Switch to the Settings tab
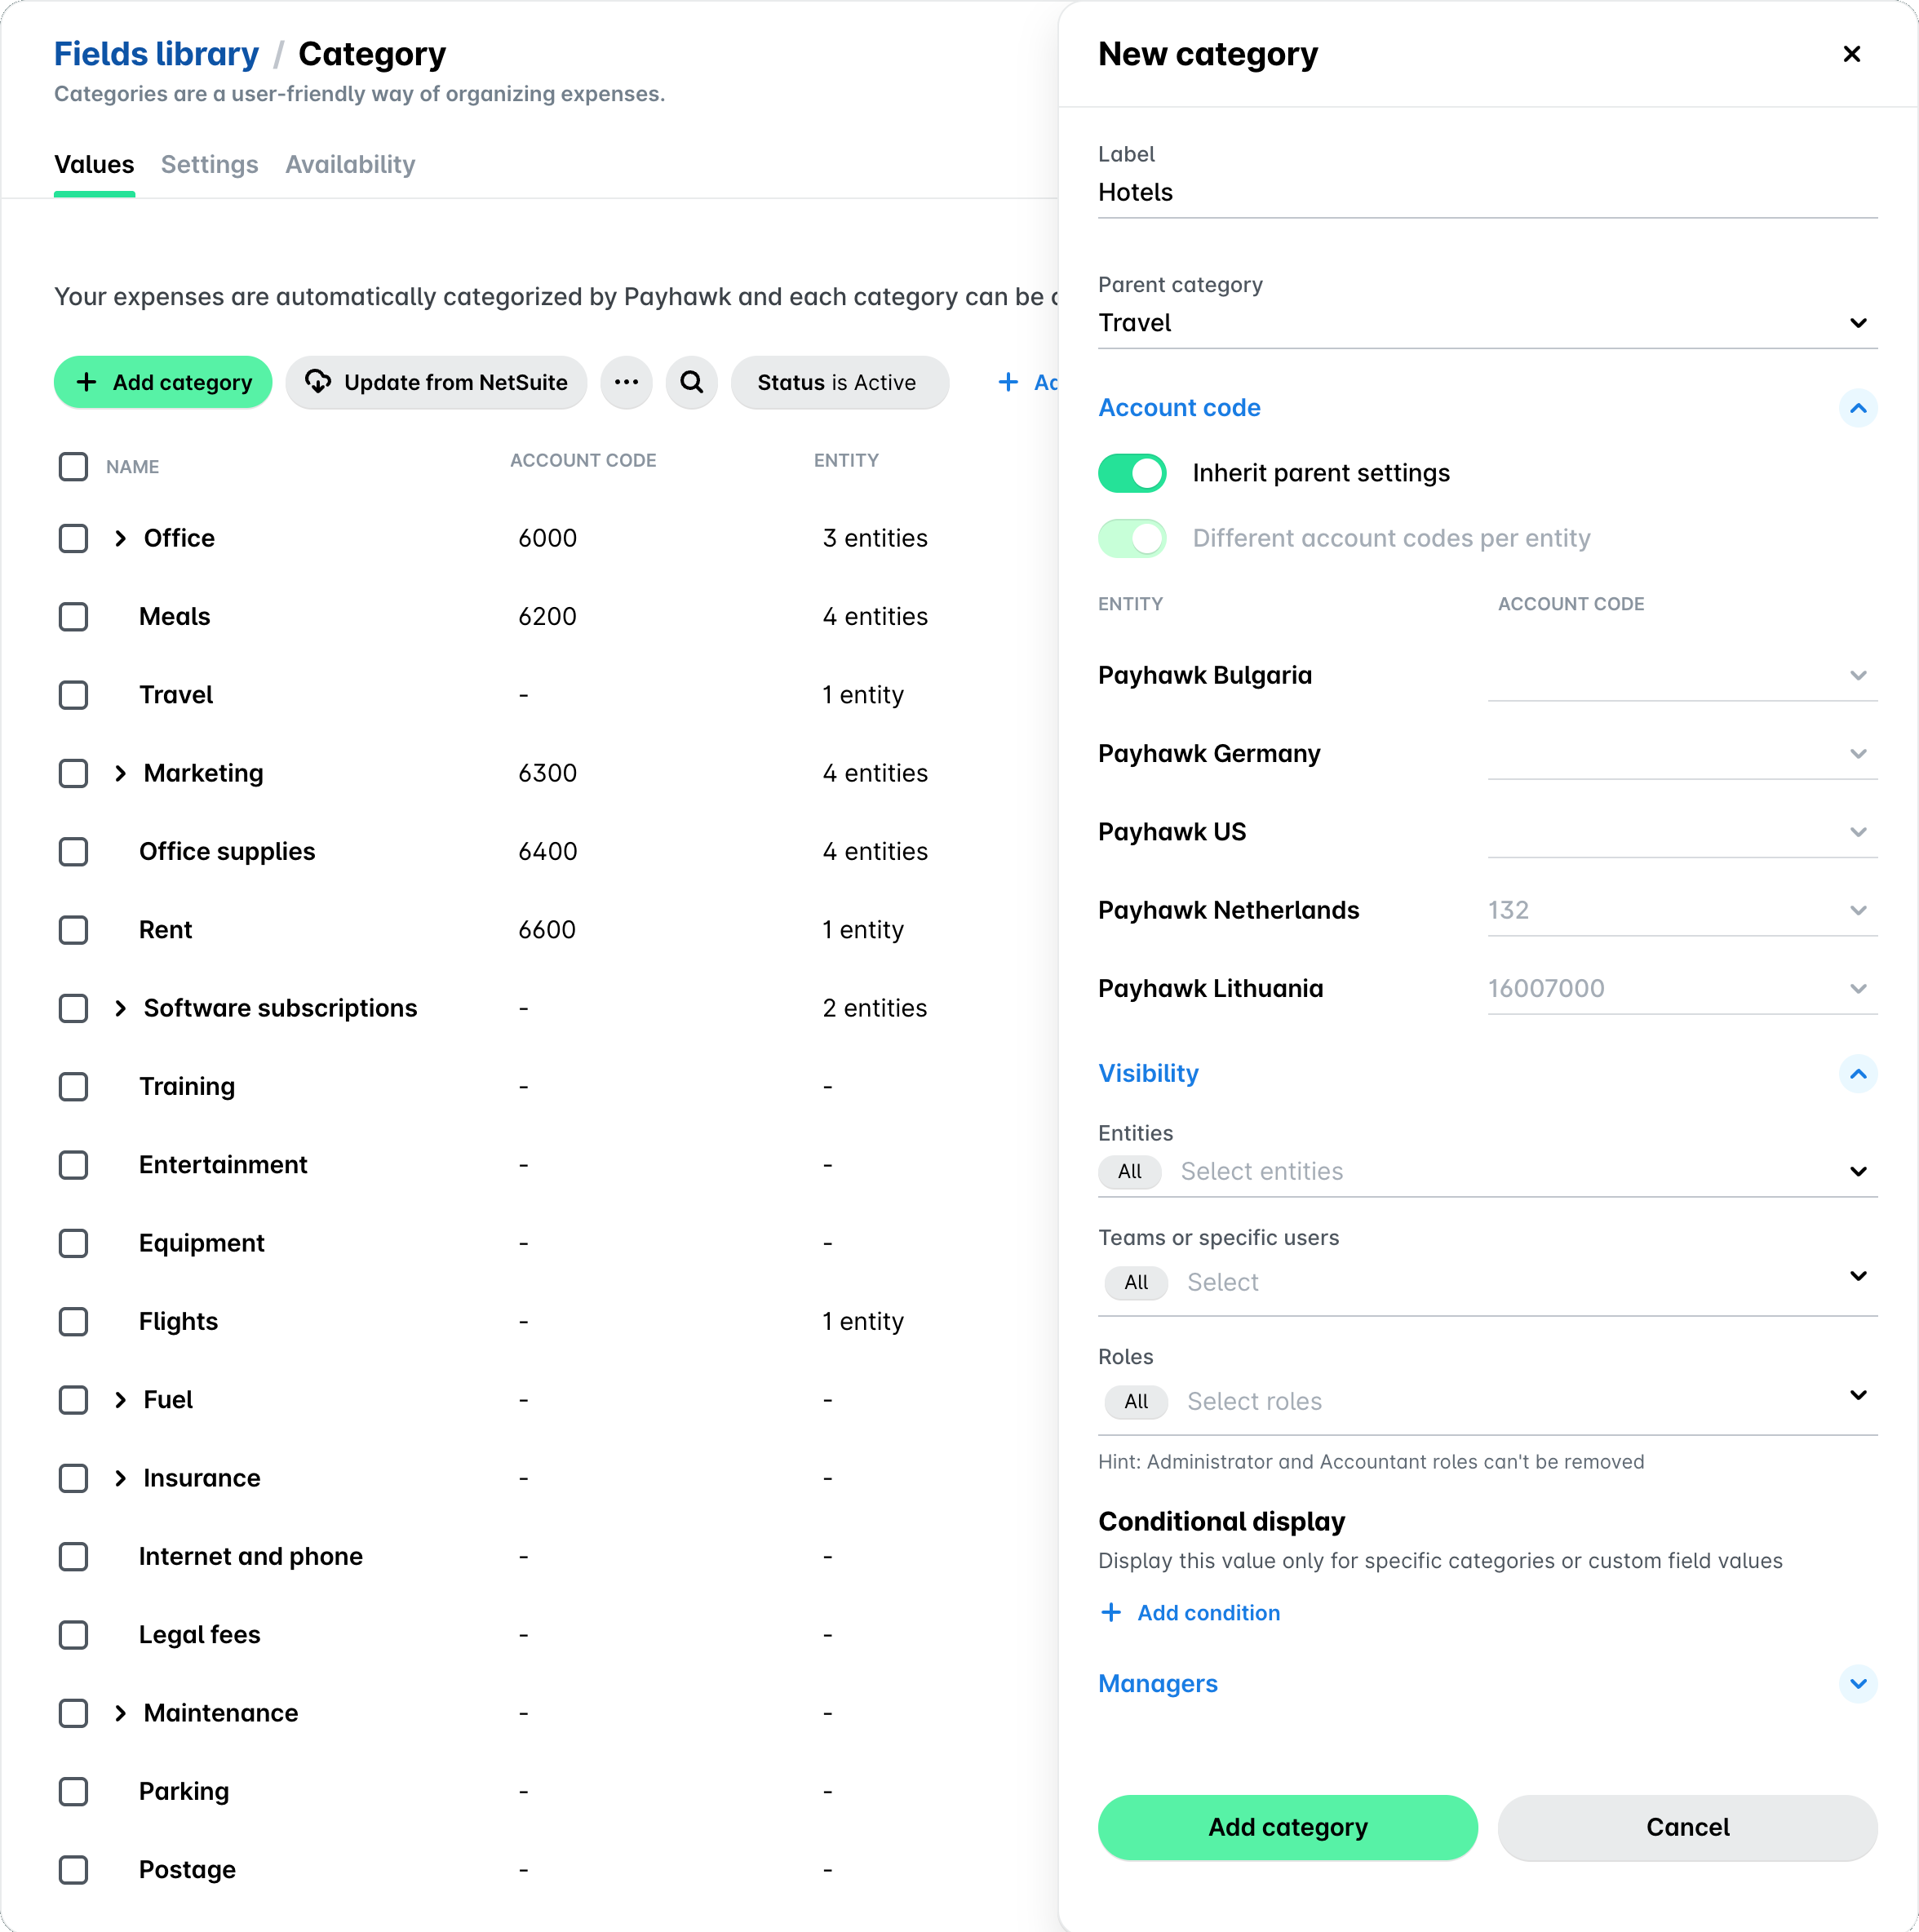The image size is (1919, 1932). point(209,164)
